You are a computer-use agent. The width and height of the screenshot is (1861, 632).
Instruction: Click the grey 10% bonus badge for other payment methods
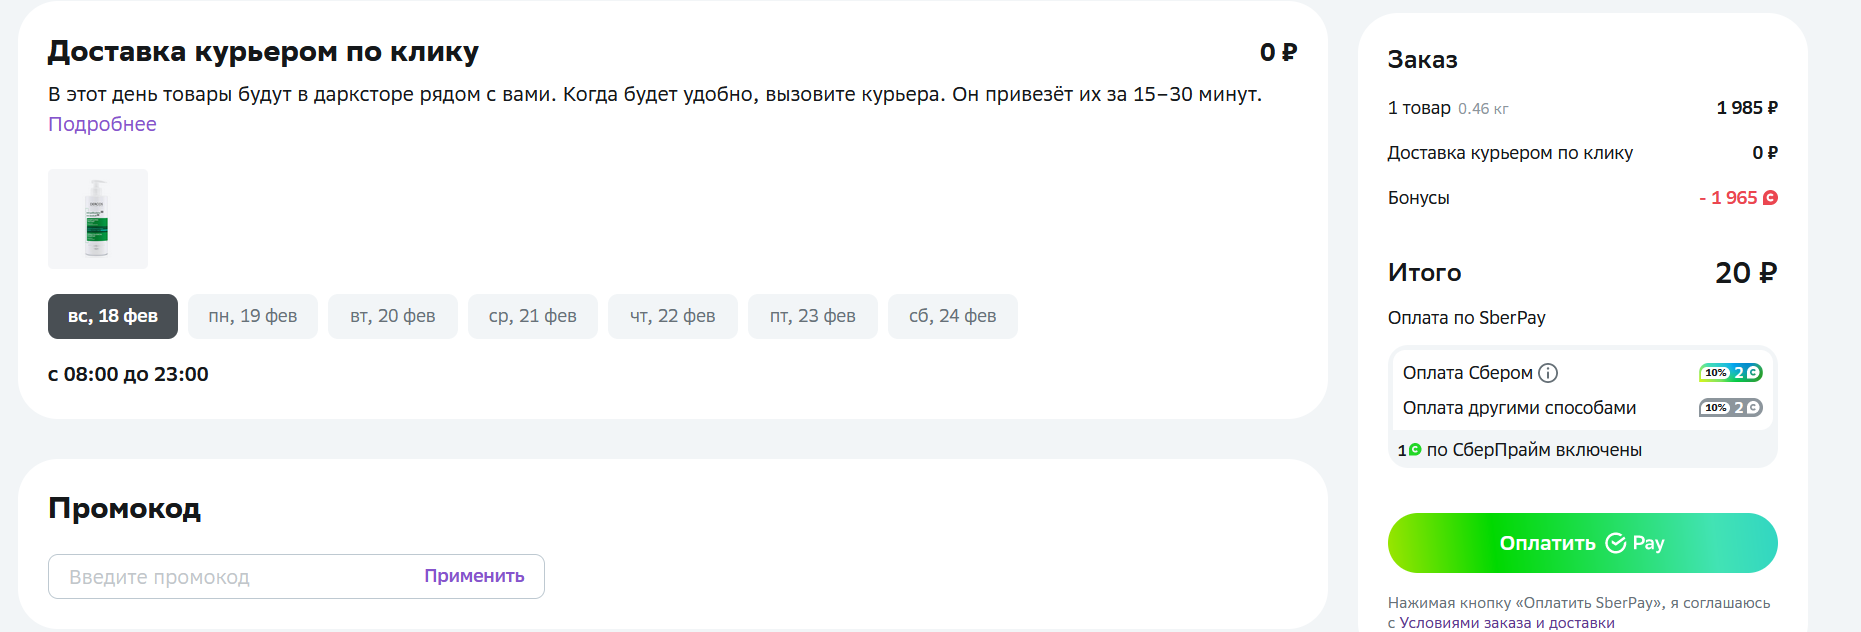click(1730, 408)
